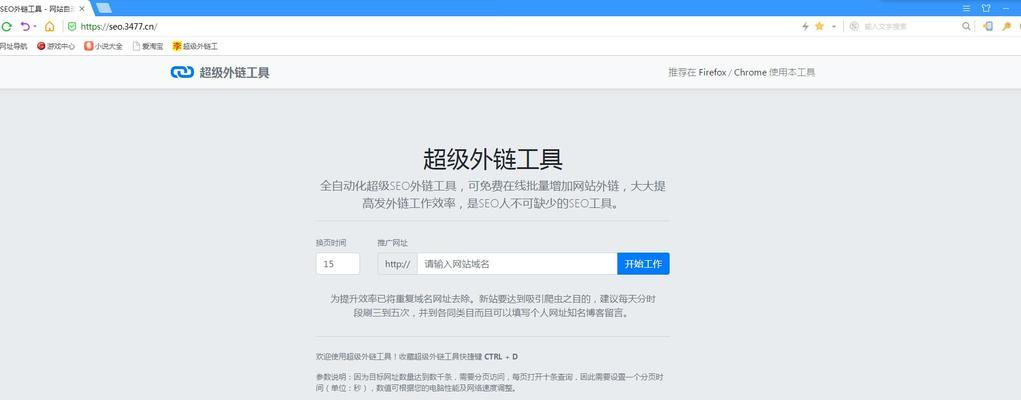Select the SEO外链工具 browser tab
The image size is (1021, 400).
43,9
